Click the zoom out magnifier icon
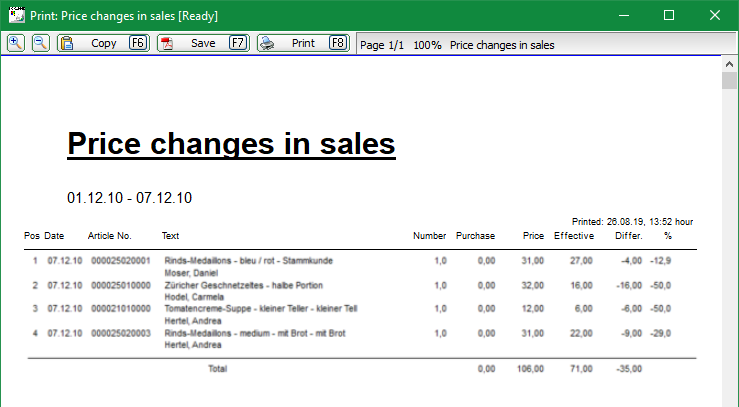 click(41, 43)
